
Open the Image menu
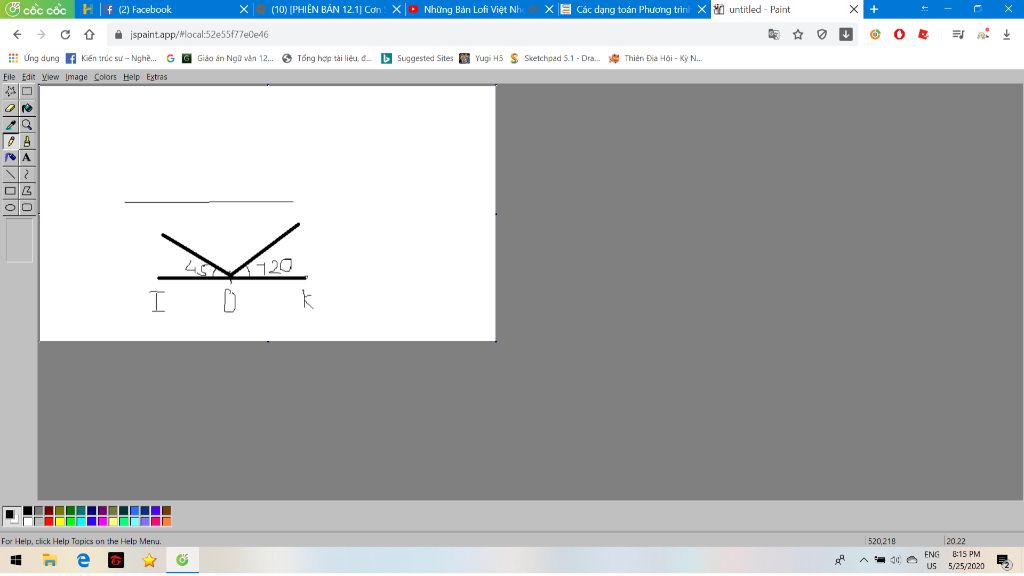tap(76, 77)
